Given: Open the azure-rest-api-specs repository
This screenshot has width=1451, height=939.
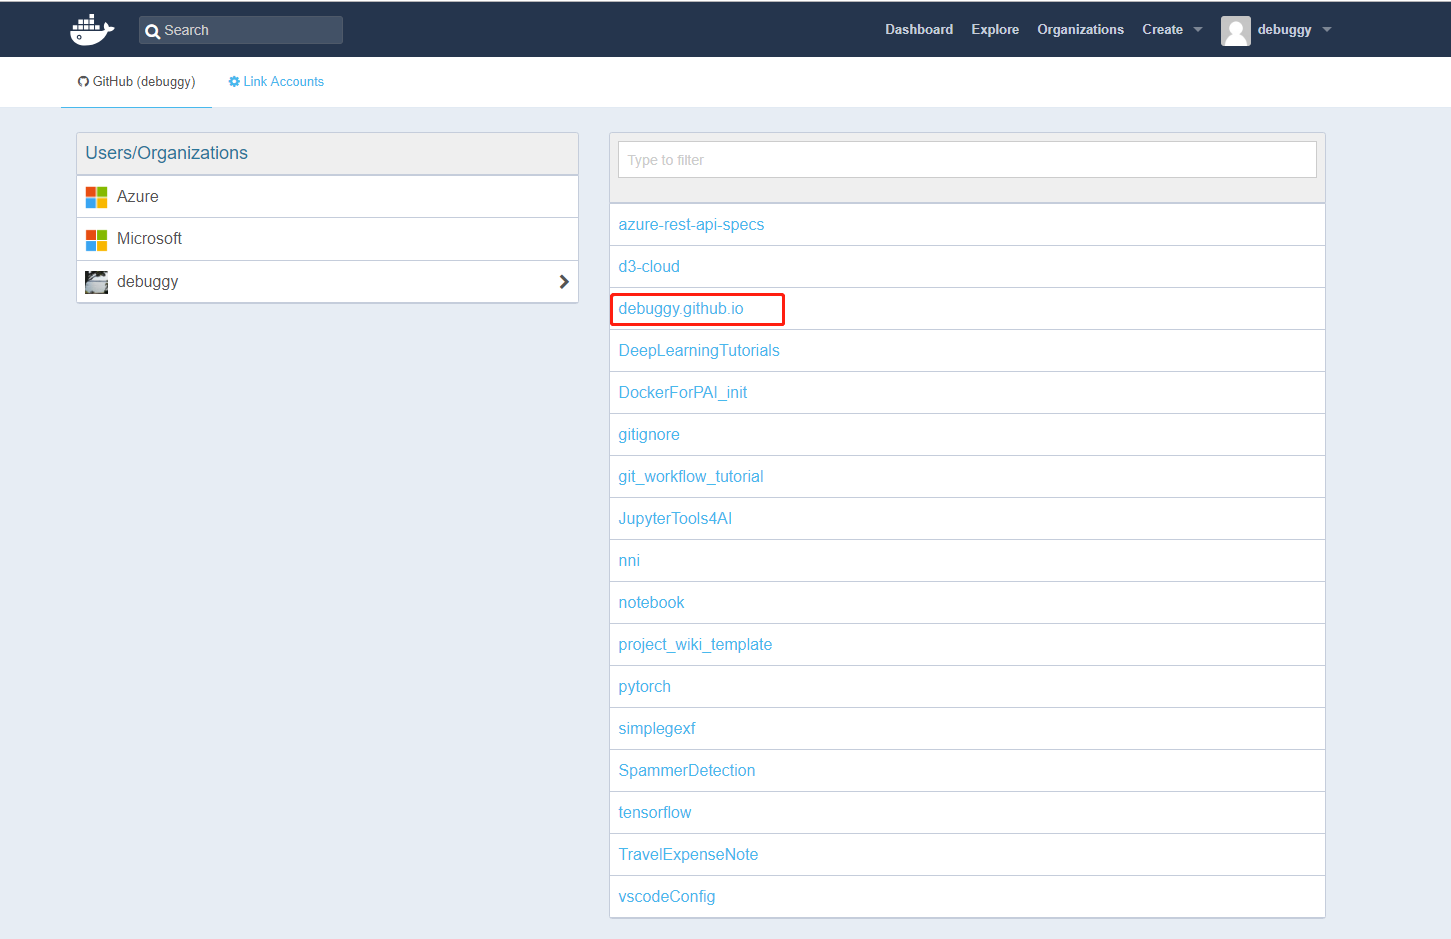Looking at the screenshot, I should [x=691, y=225].
